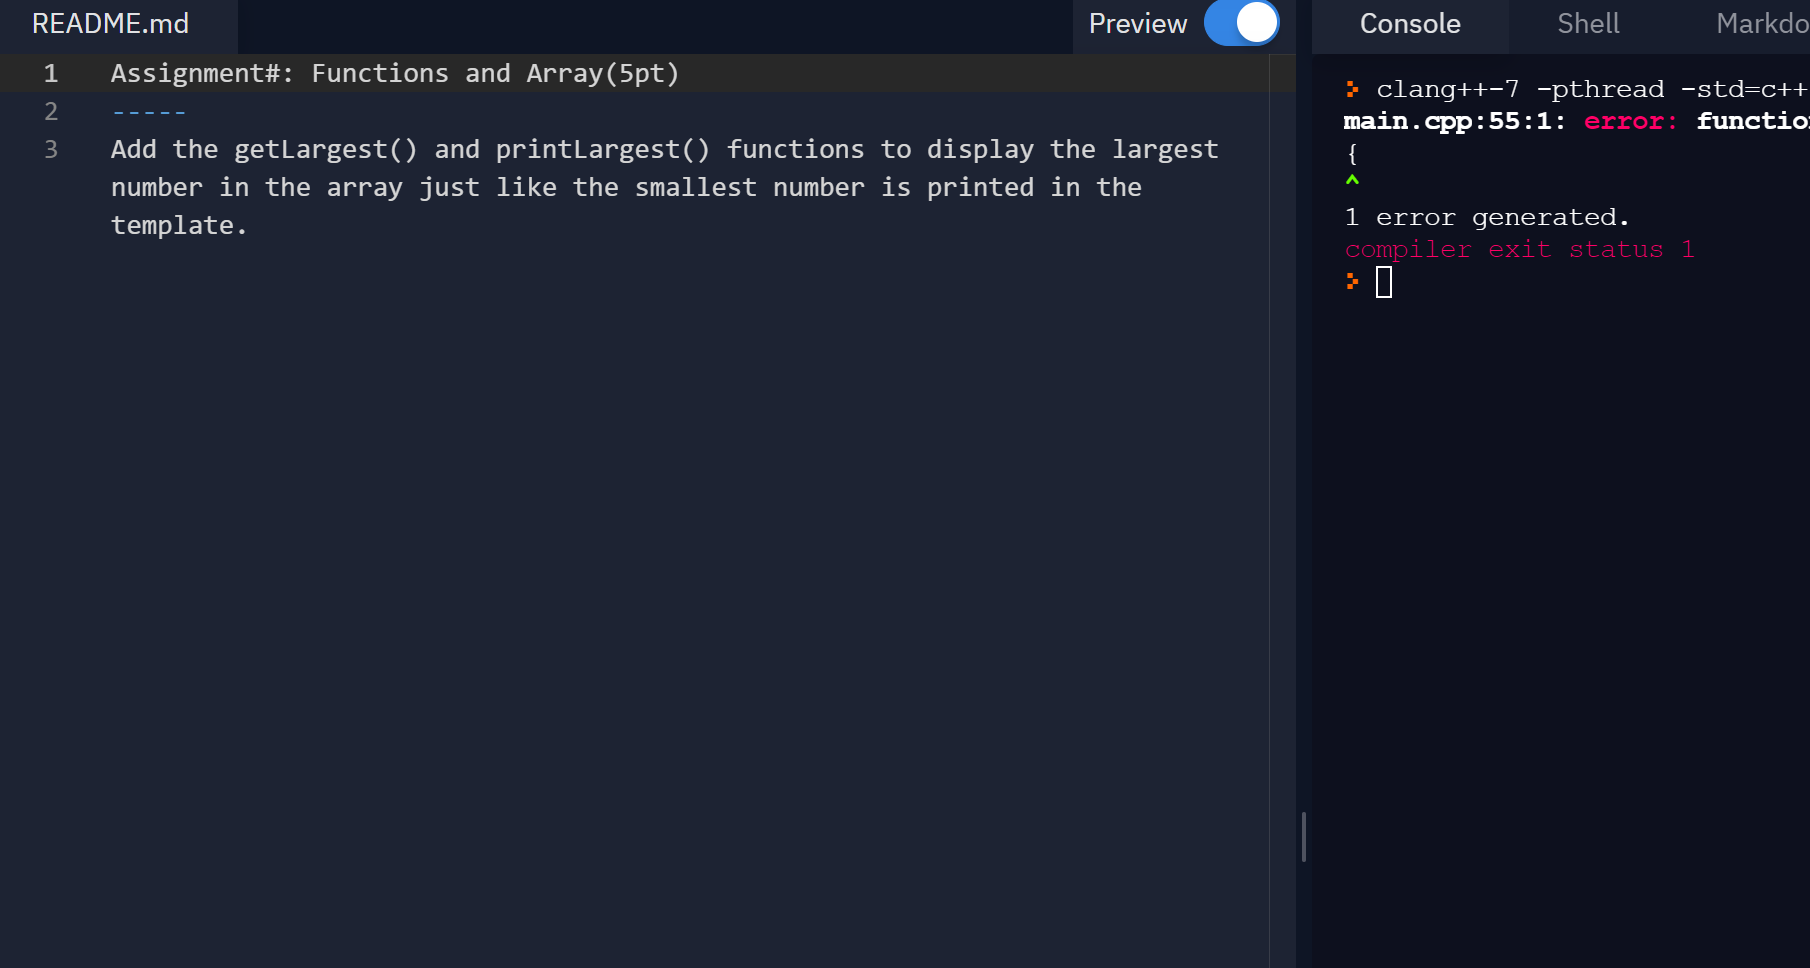Click the README.md file tab icon area
Image resolution: width=1810 pixels, height=968 pixels.
point(110,23)
